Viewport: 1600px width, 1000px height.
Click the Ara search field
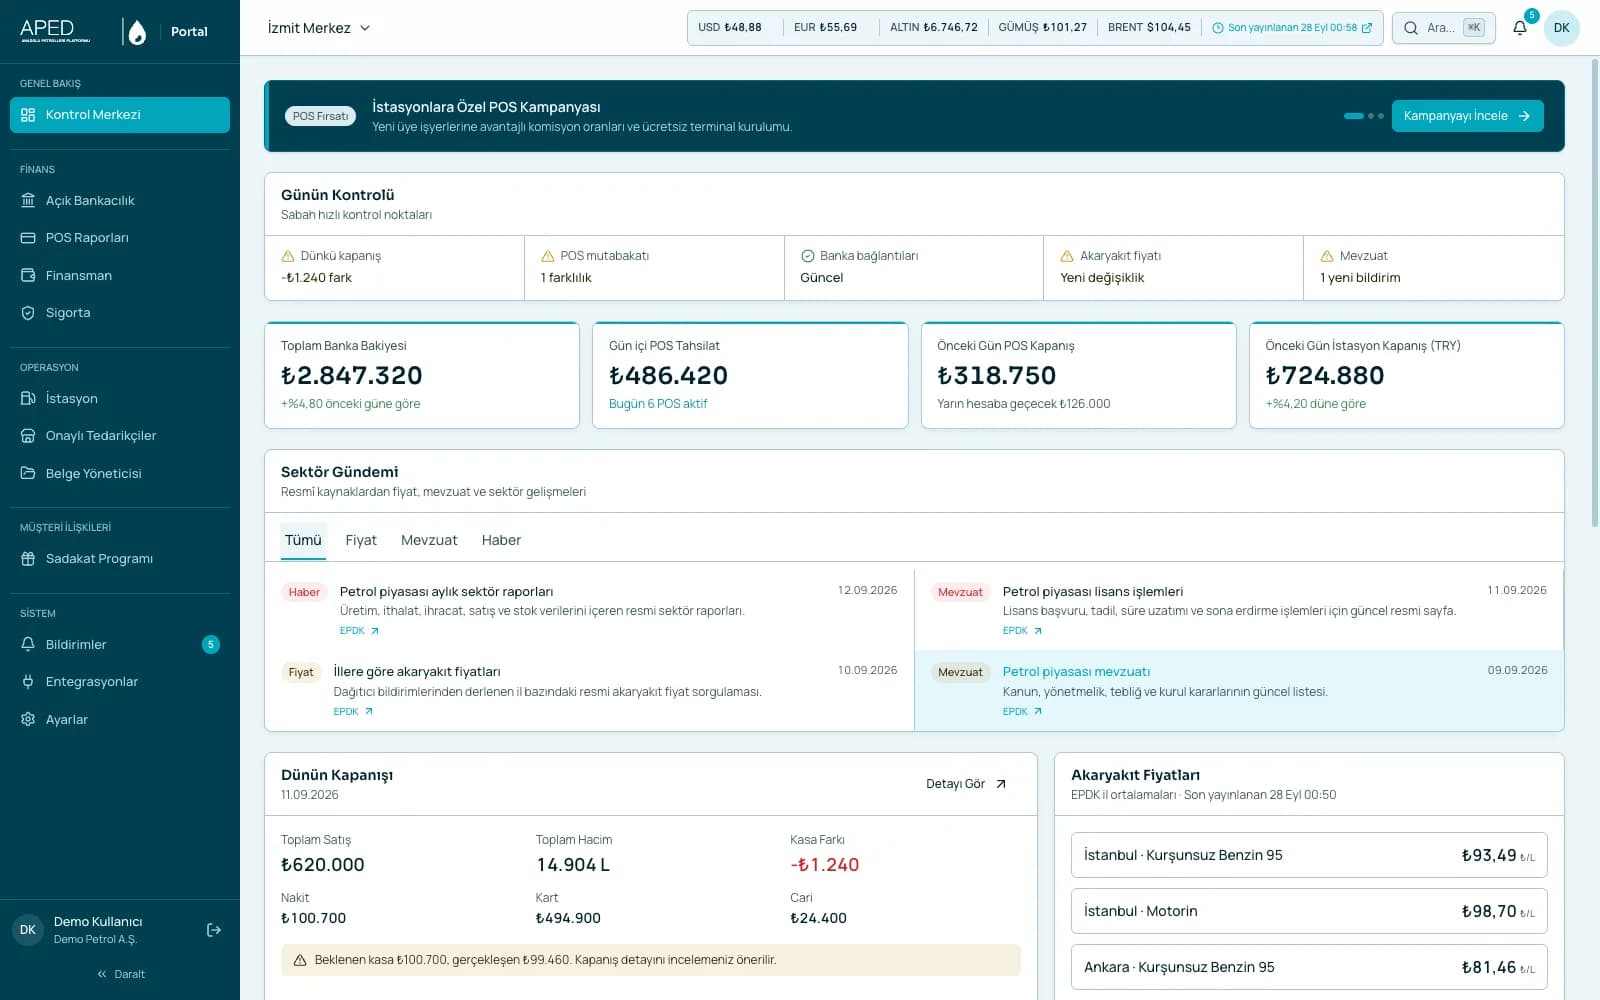(x=1443, y=28)
